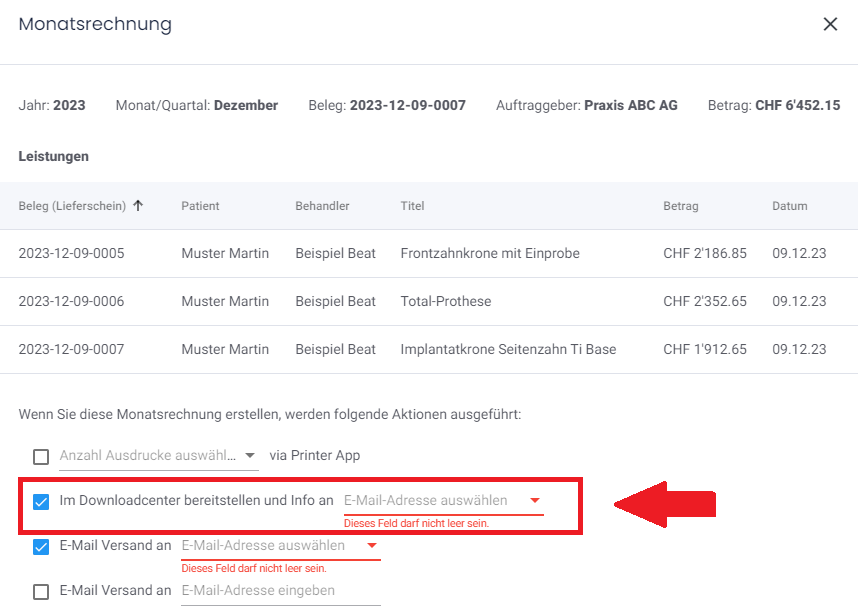Click the Datum column header
The width and height of the screenshot is (858, 610).
tap(789, 205)
